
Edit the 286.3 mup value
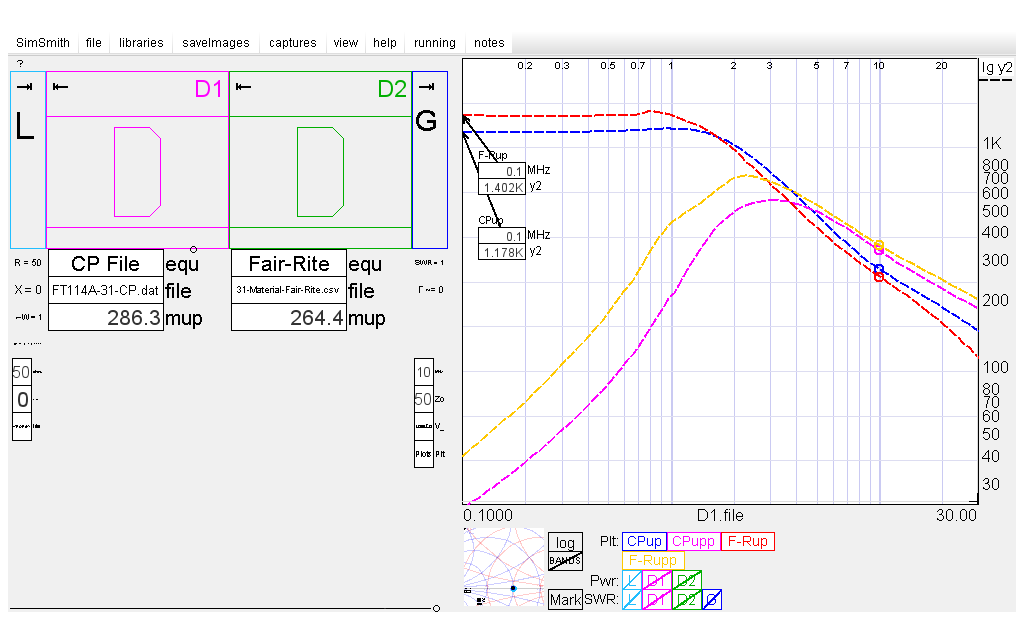(x=106, y=318)
